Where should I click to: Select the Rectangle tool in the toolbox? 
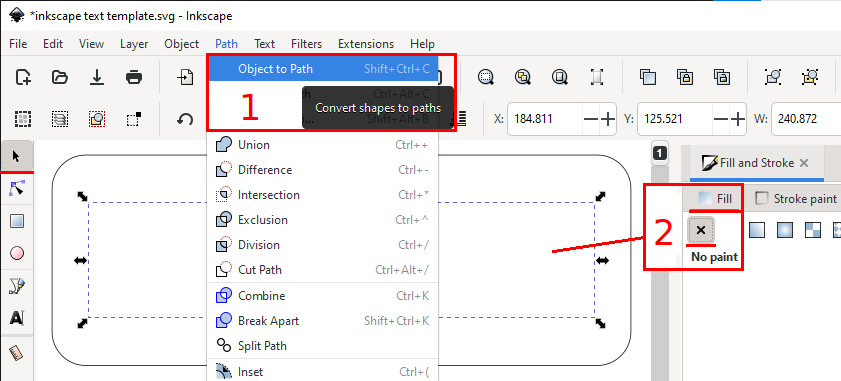pos(17,221)
